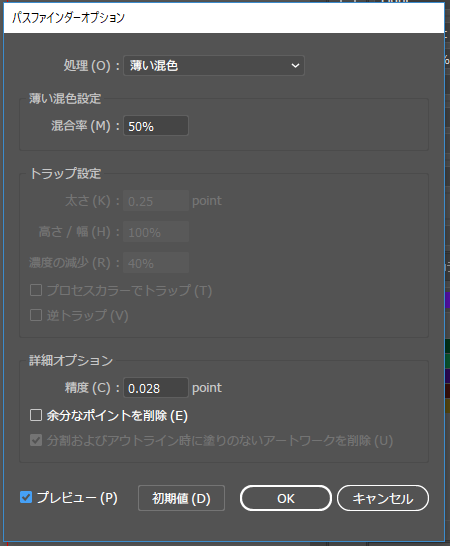Click the 混合率 (M) label
Image resolution: width=450 pixels, height=546 pixels.
coord(80,126)
